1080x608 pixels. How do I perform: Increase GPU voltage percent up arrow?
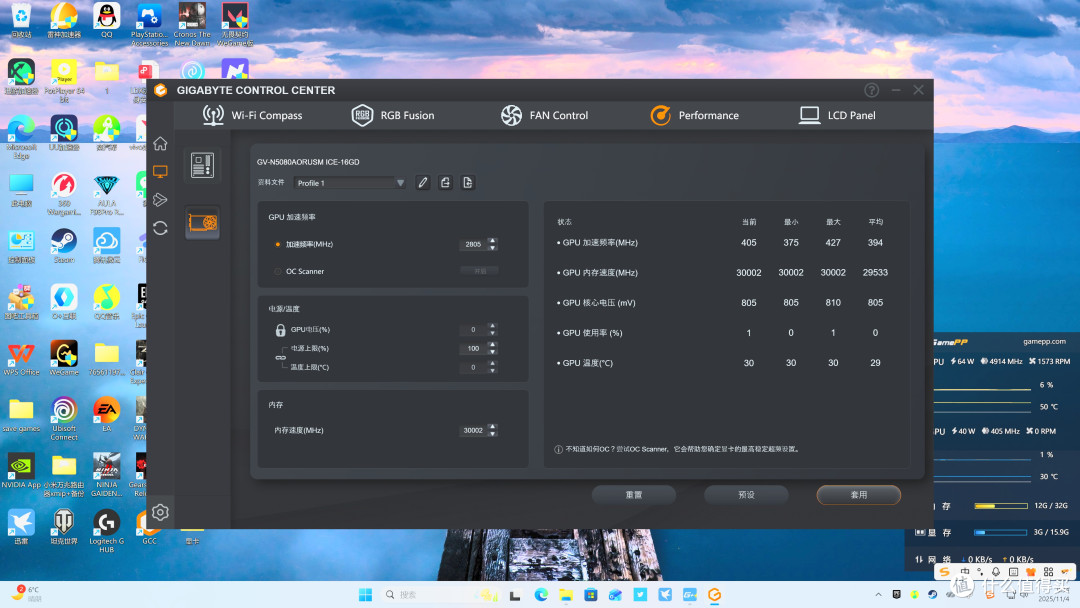[x=492, y=326]
